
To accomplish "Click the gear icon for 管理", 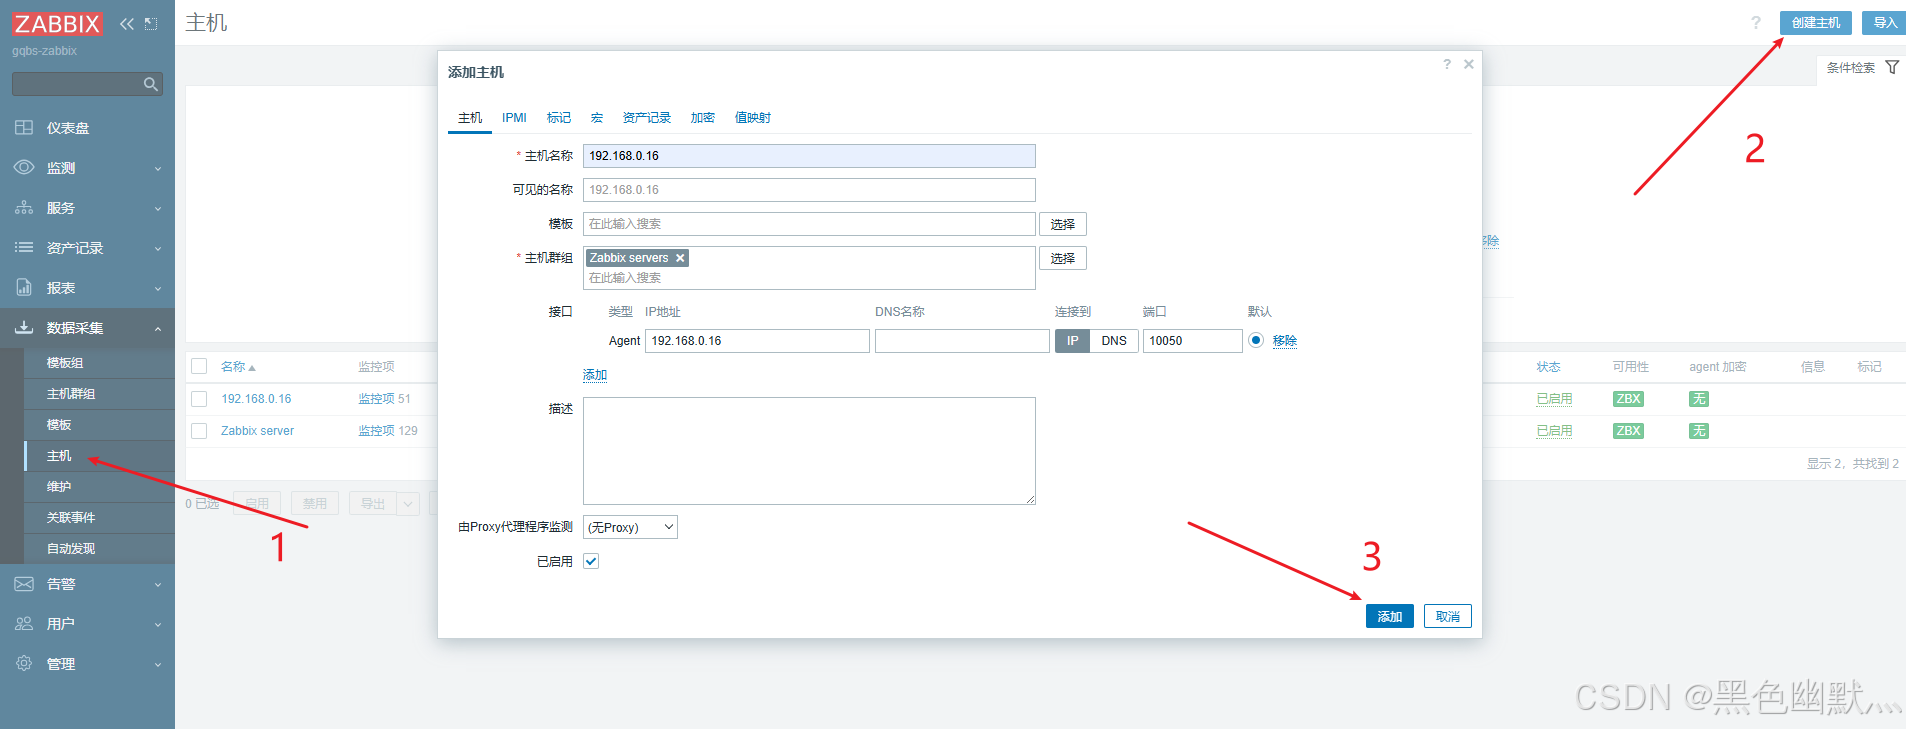I will click(24, 663).
